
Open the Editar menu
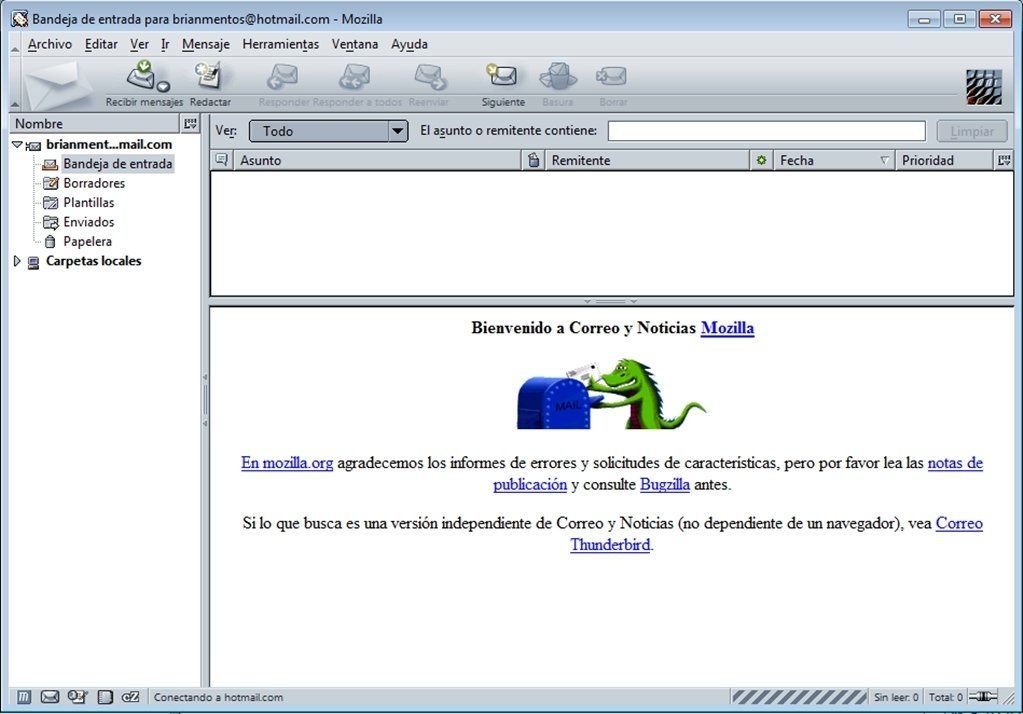pos(101,44)
